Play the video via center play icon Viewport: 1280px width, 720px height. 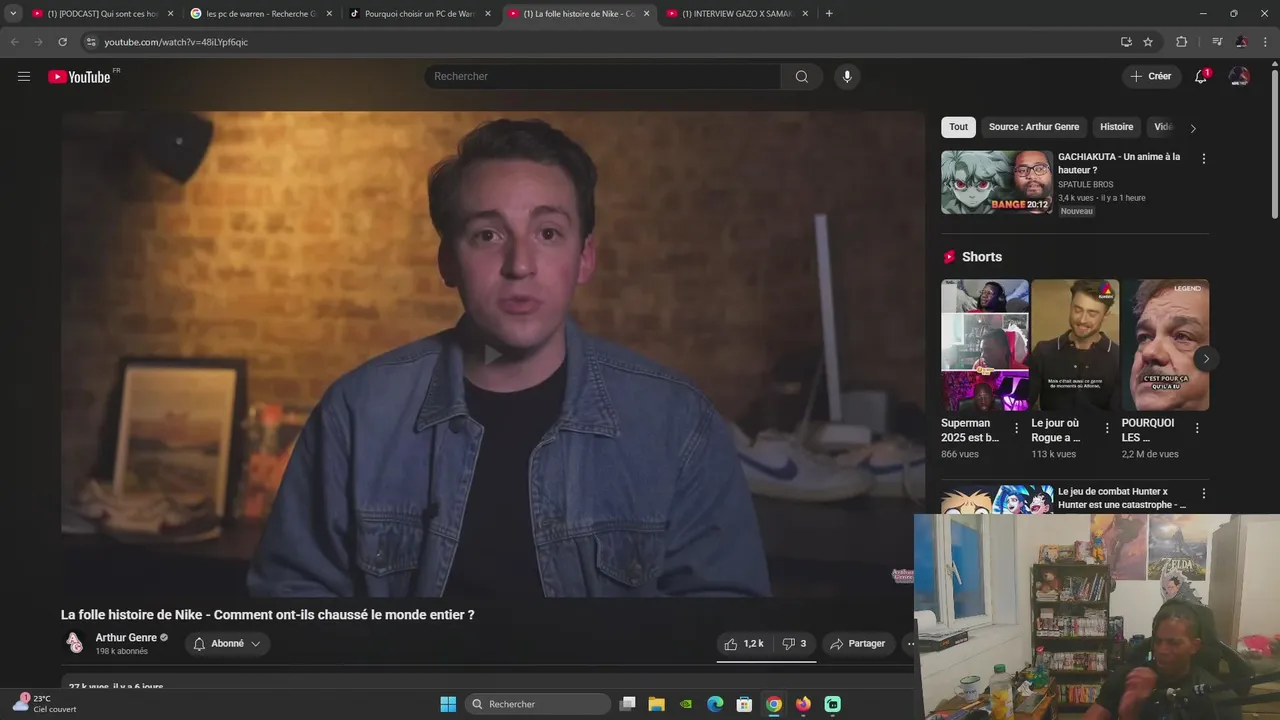(493, 354)
